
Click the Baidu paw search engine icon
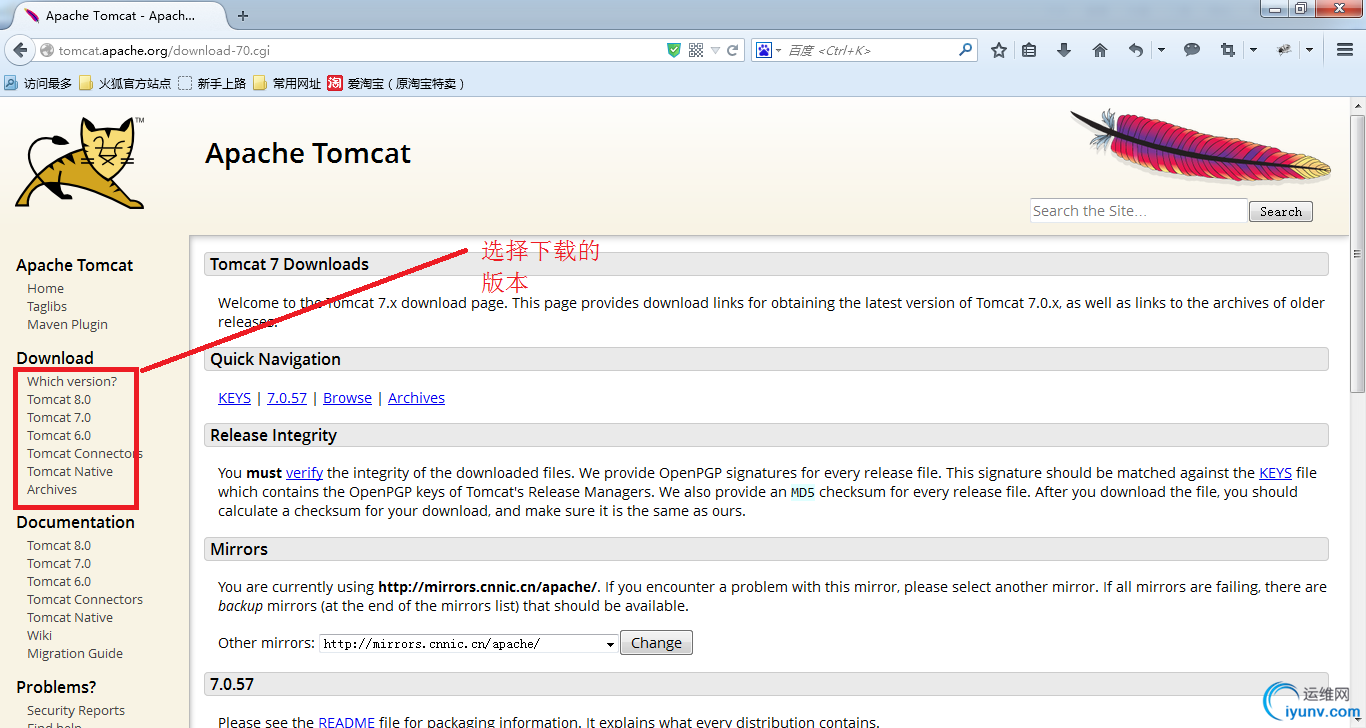pyautogui.click(x=764, y=50)
